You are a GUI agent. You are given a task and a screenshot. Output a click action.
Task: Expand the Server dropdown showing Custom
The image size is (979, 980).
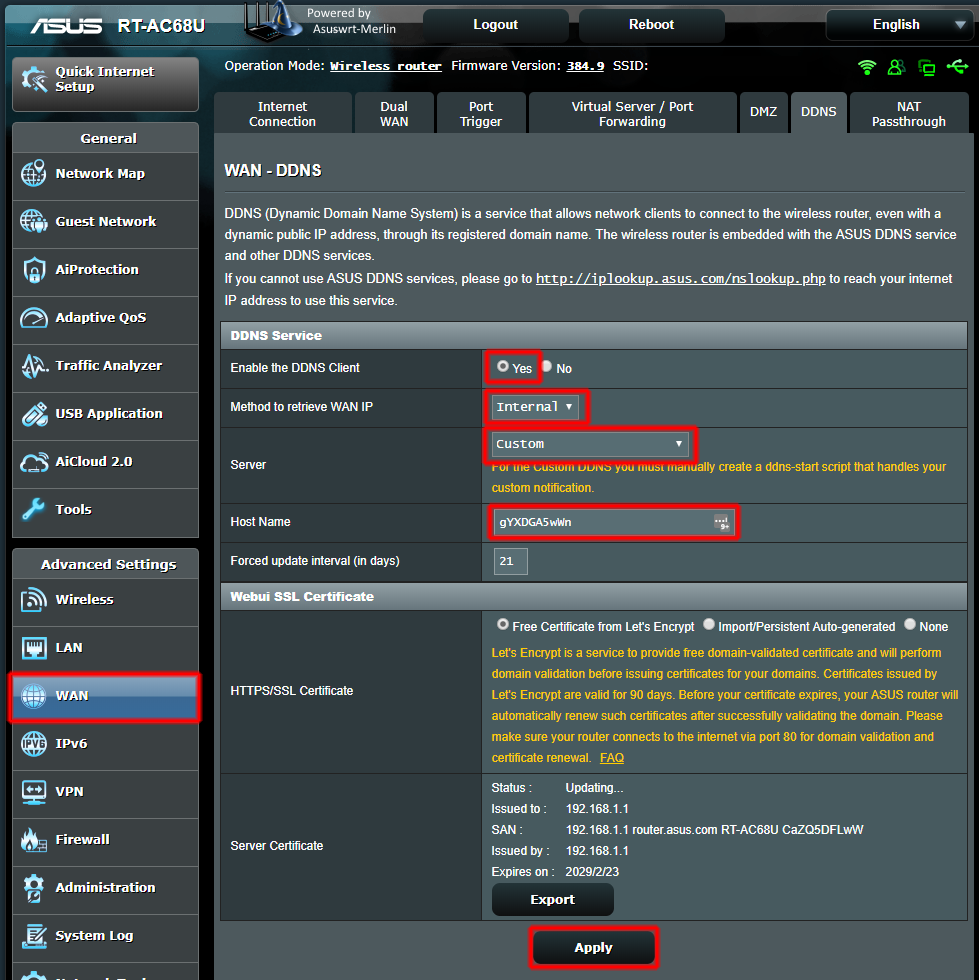pyautogui.click(x=590, y=444)
